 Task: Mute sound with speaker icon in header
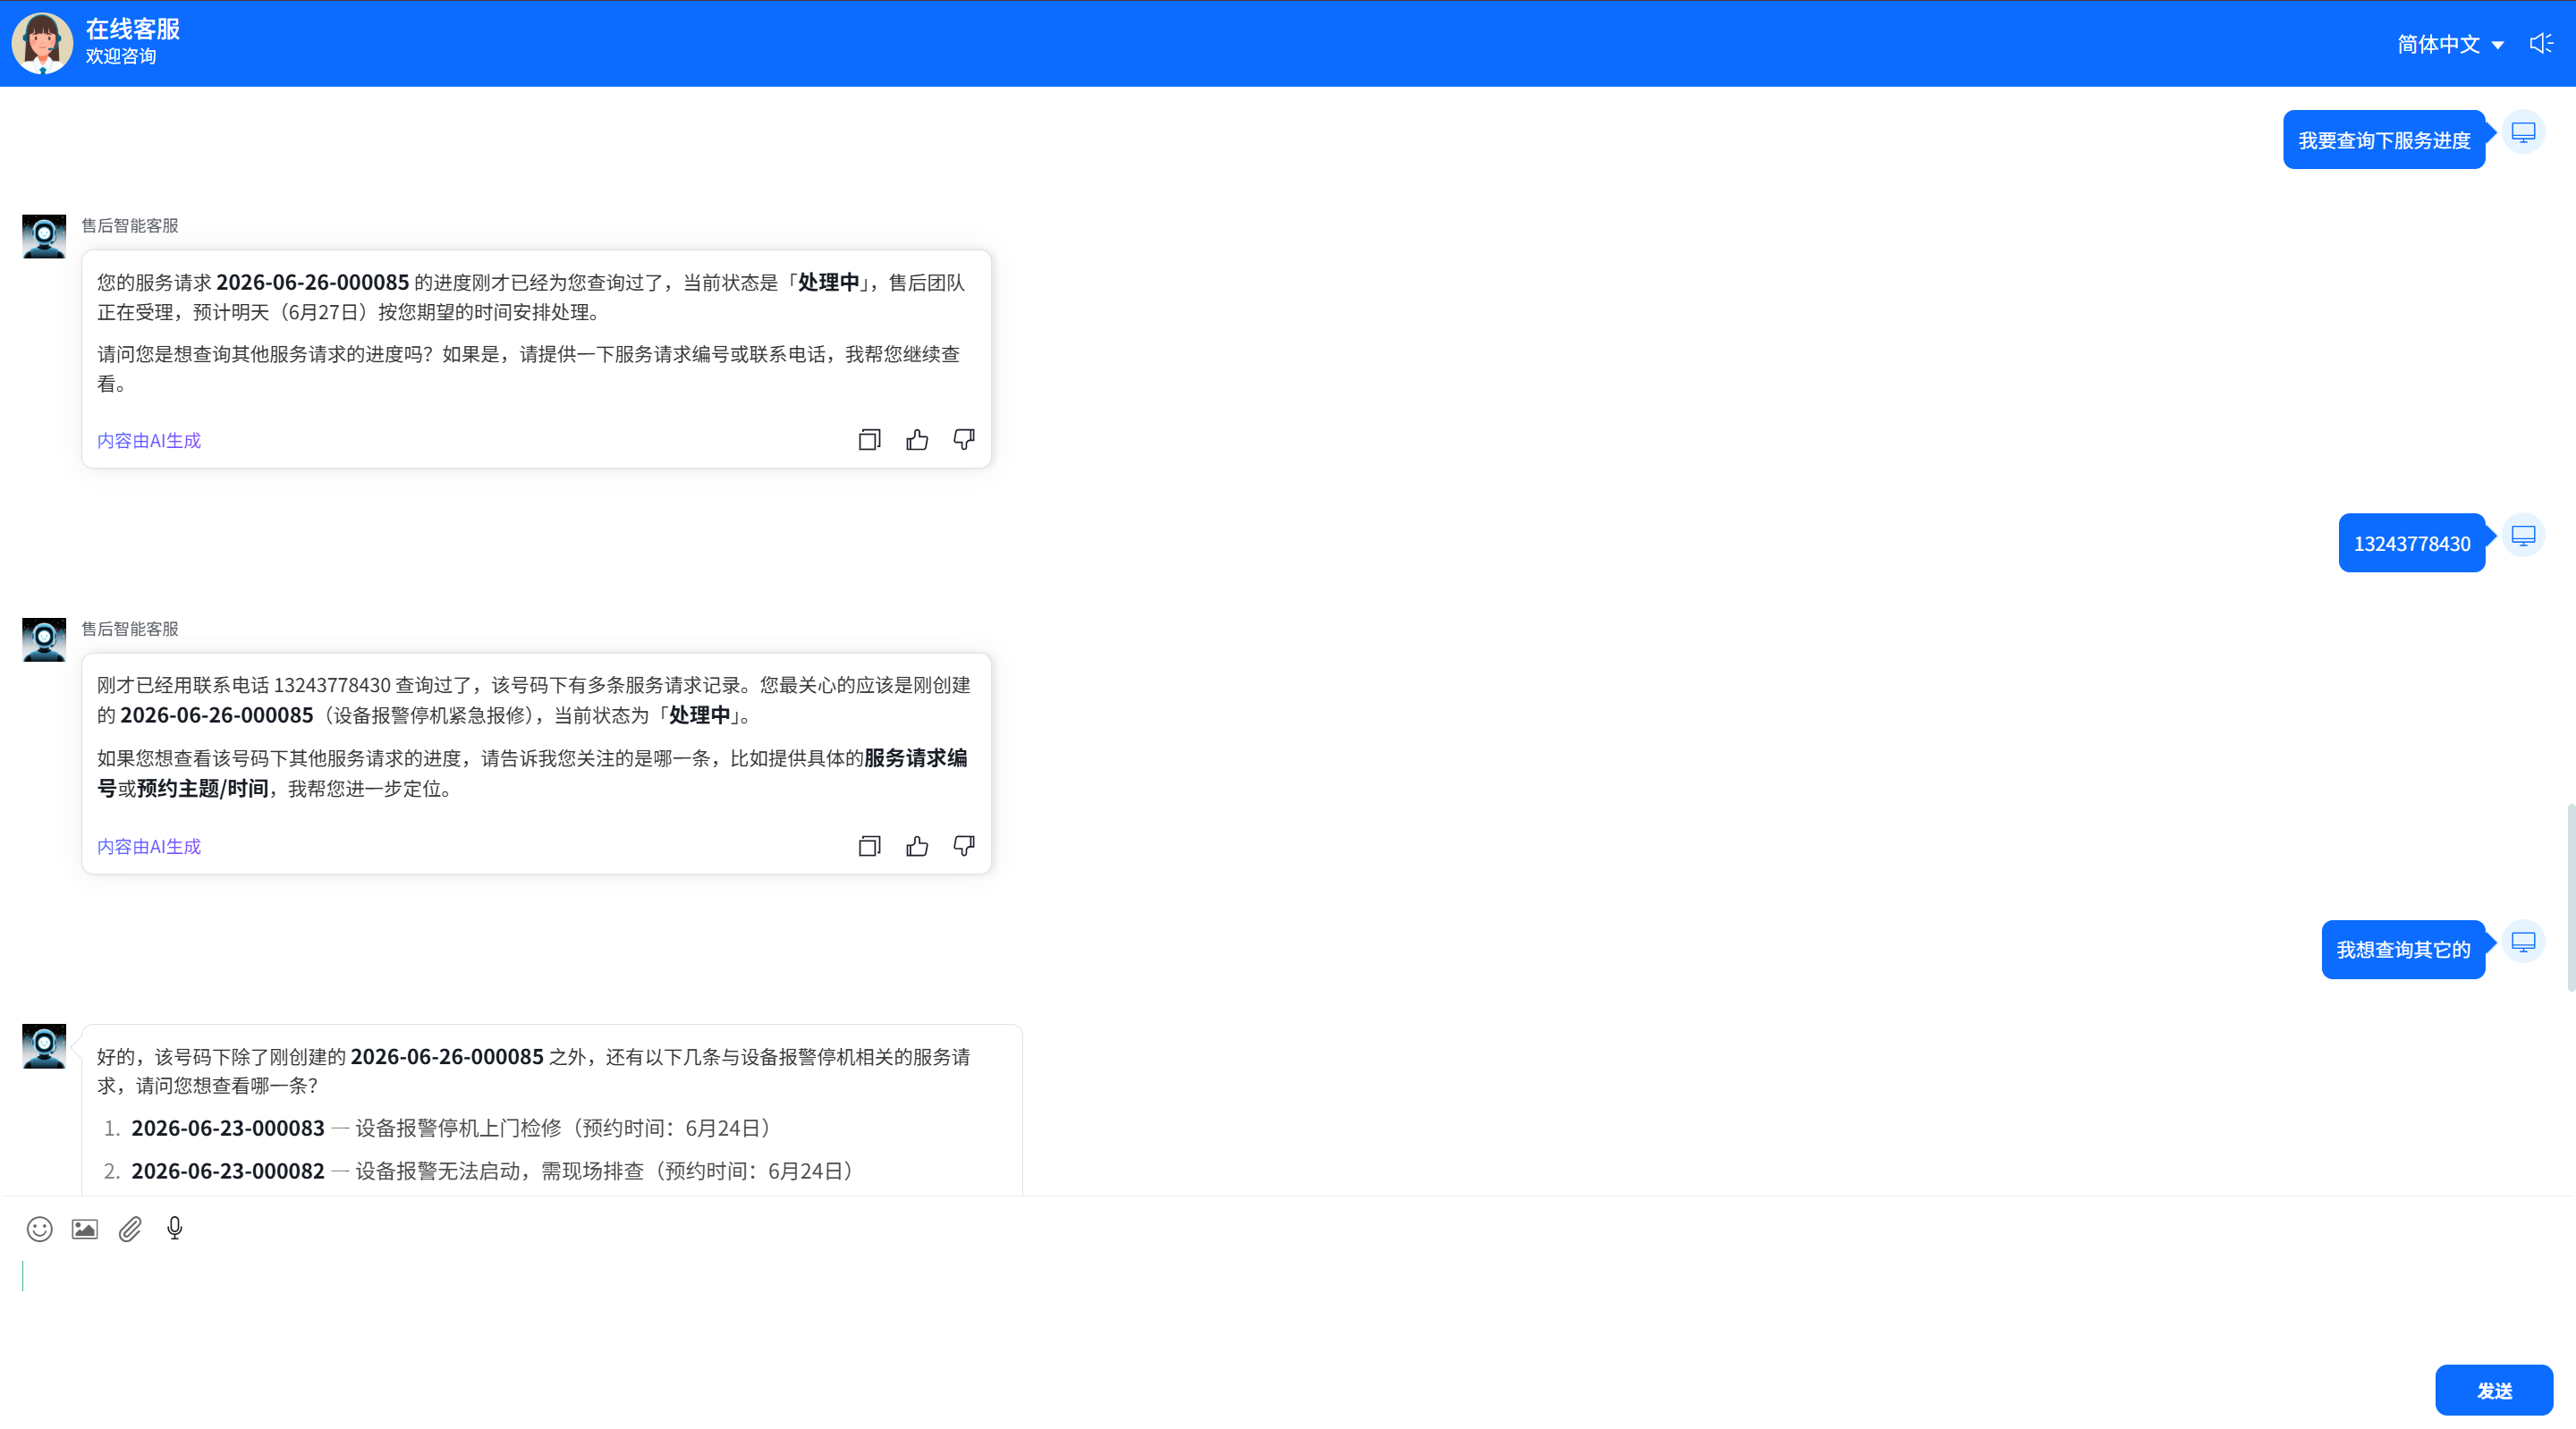click(x=2542, y=43)
